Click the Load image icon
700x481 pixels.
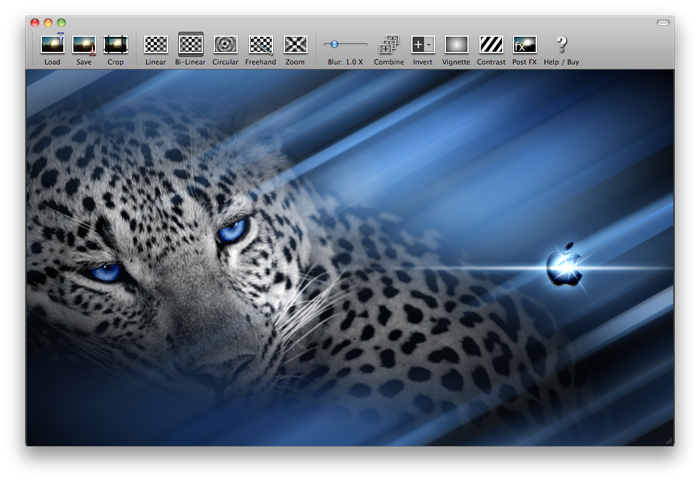[52, 44]
